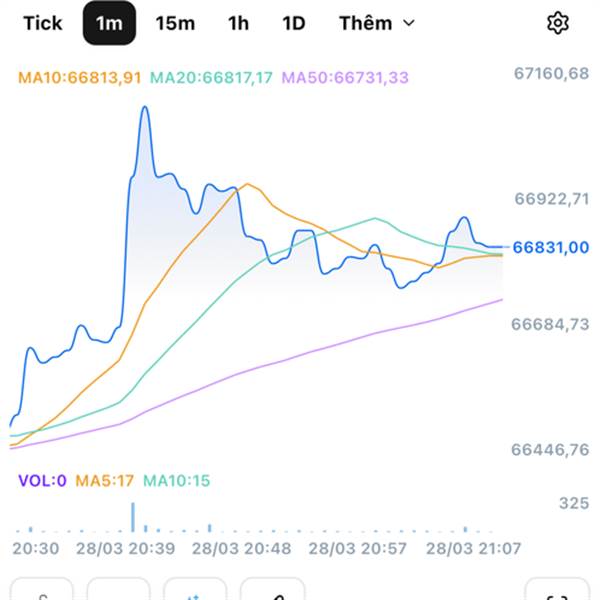
Task: Open chart settings gear icon
Action: pyautogui.click(x=557, y=23)
